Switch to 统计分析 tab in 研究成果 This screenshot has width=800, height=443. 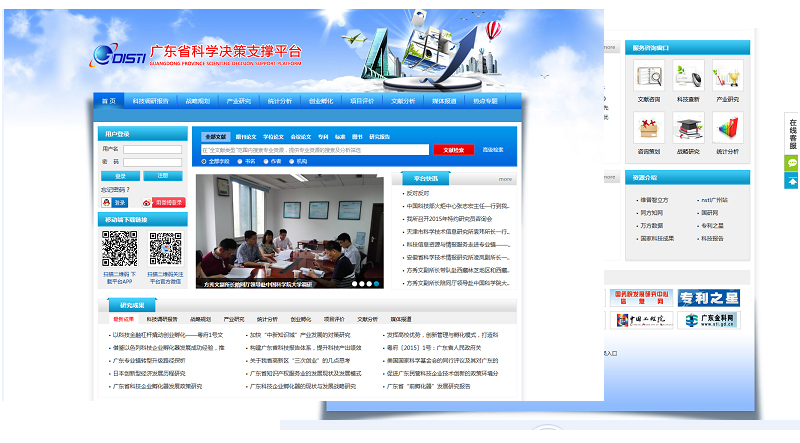click(268, 319)
